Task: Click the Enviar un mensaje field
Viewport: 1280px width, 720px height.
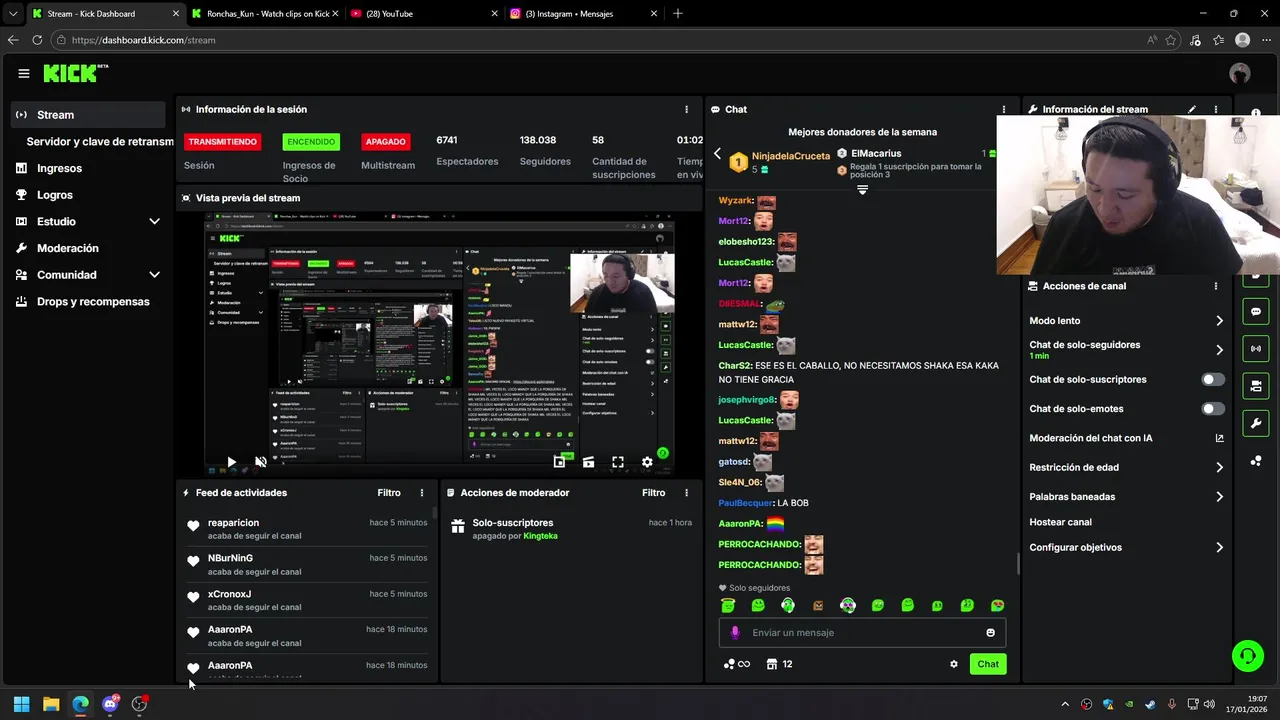Action: (x=862, y=632)
